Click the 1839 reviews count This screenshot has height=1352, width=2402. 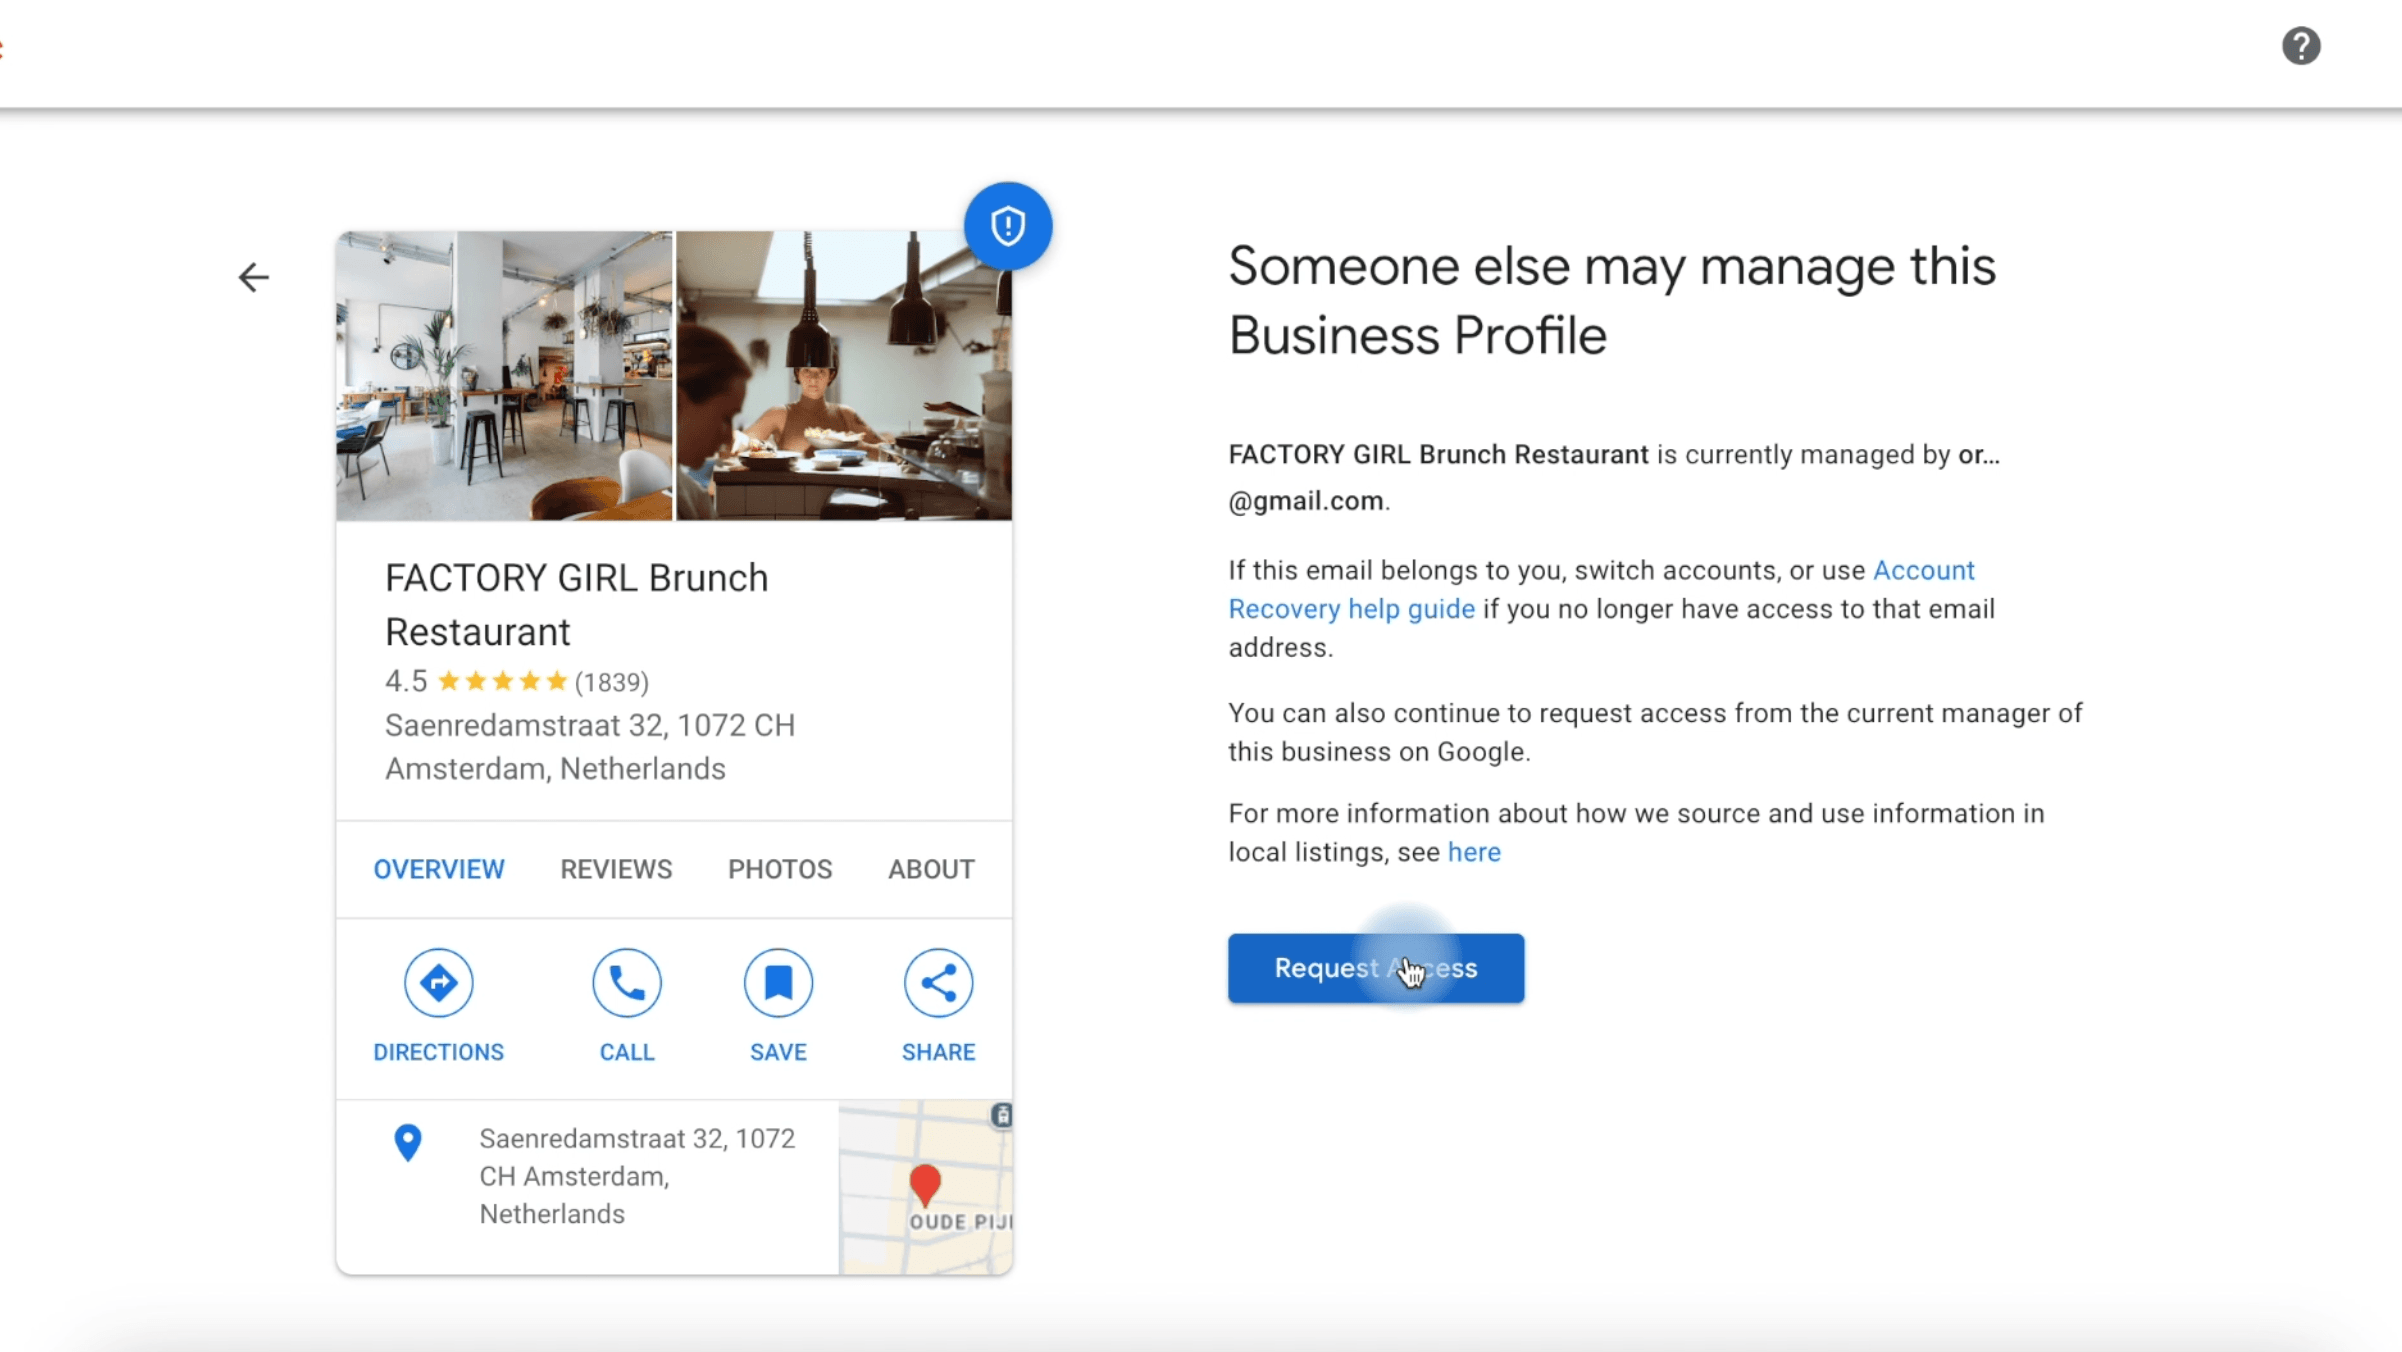[611, 682]
